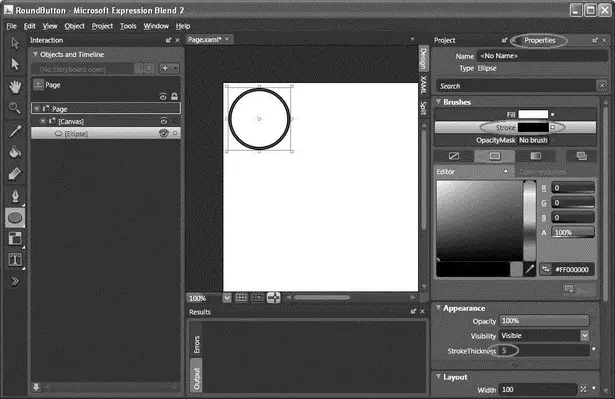The image size is (615, 399).
Task: Select the Brush Transform tool
Action: (x=15, y=173)
